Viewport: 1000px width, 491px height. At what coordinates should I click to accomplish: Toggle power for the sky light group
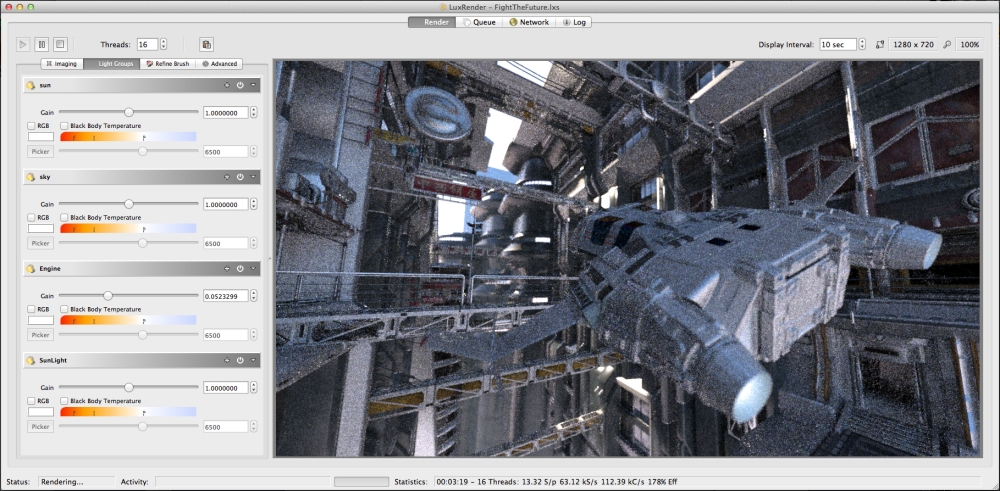(240, 177)
